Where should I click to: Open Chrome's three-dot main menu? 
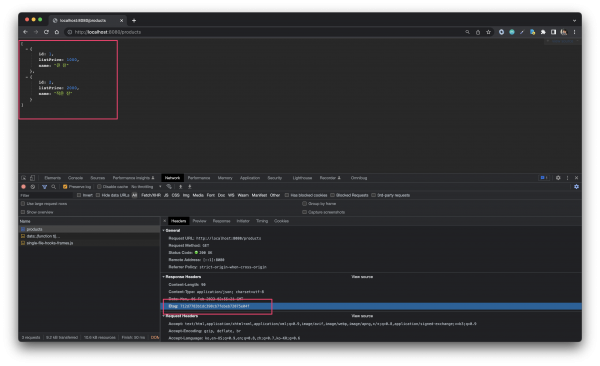tap(574, 32)
